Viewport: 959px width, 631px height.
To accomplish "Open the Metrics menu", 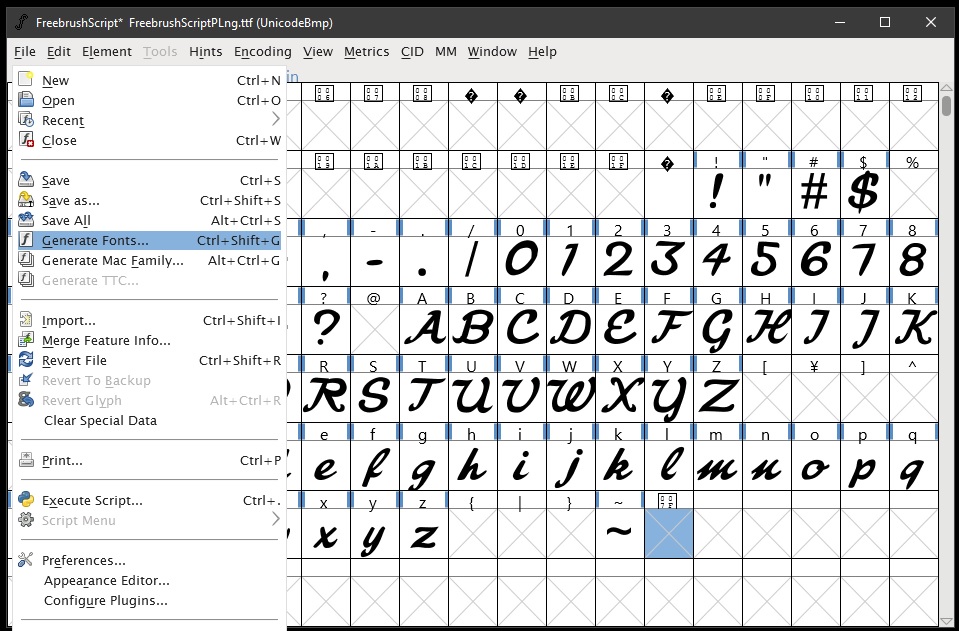I will coord(367,52).
